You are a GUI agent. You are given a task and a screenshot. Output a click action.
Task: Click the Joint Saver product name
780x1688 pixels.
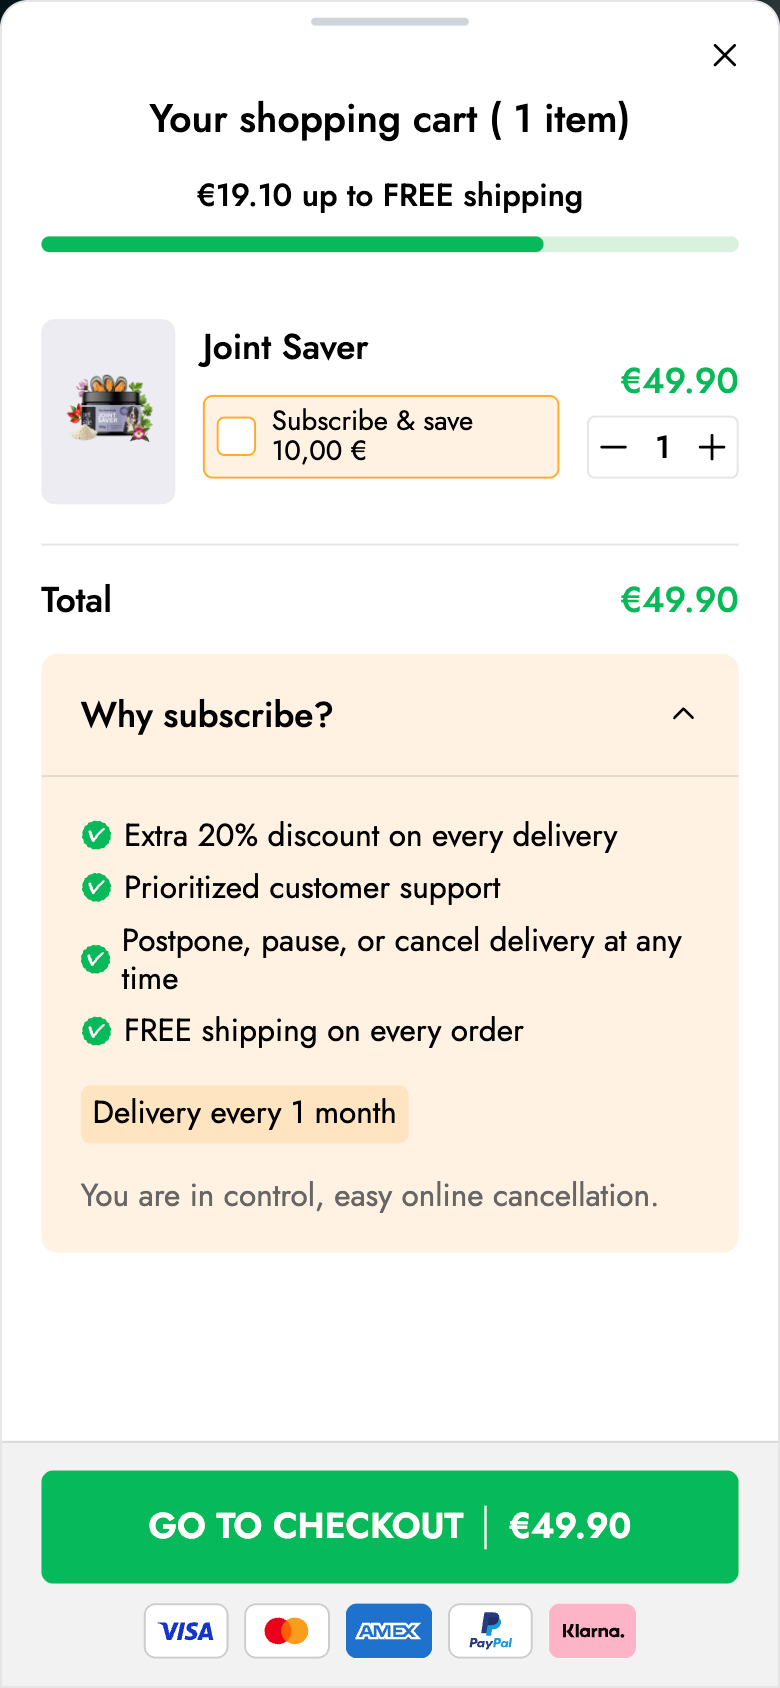pos(285,348)
